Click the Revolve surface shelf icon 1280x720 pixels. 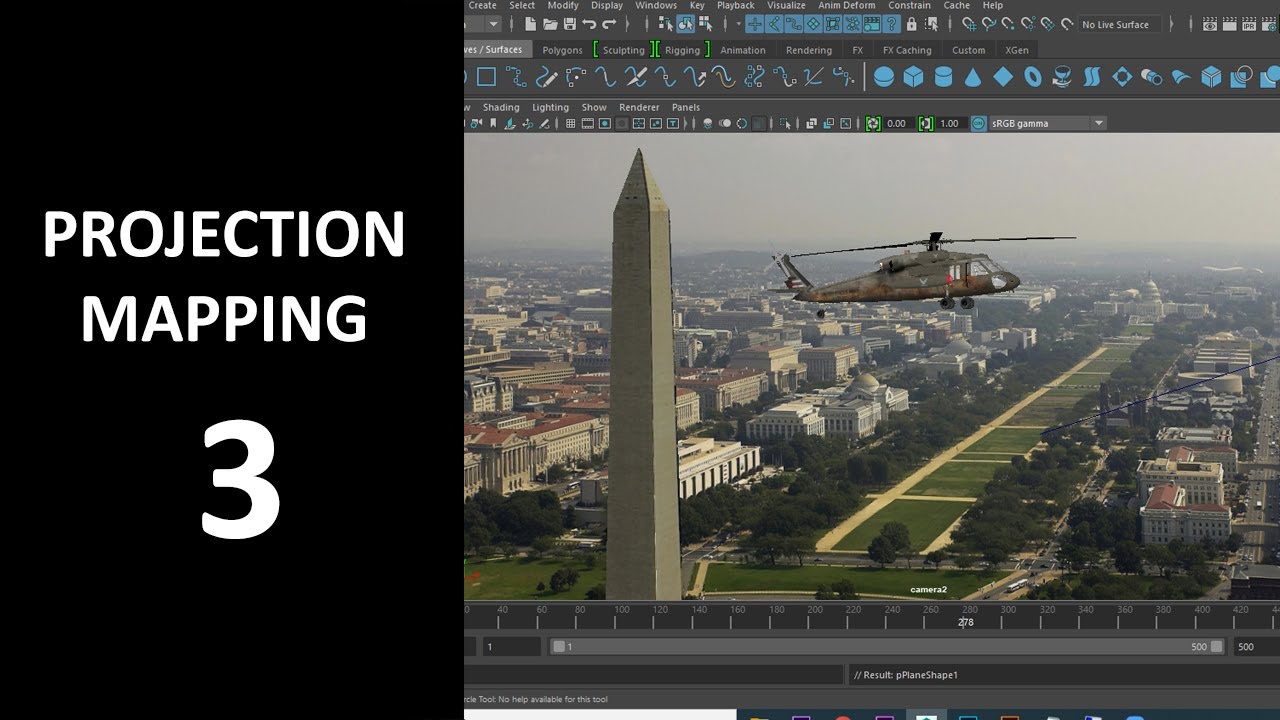[x=1062, y=77]
